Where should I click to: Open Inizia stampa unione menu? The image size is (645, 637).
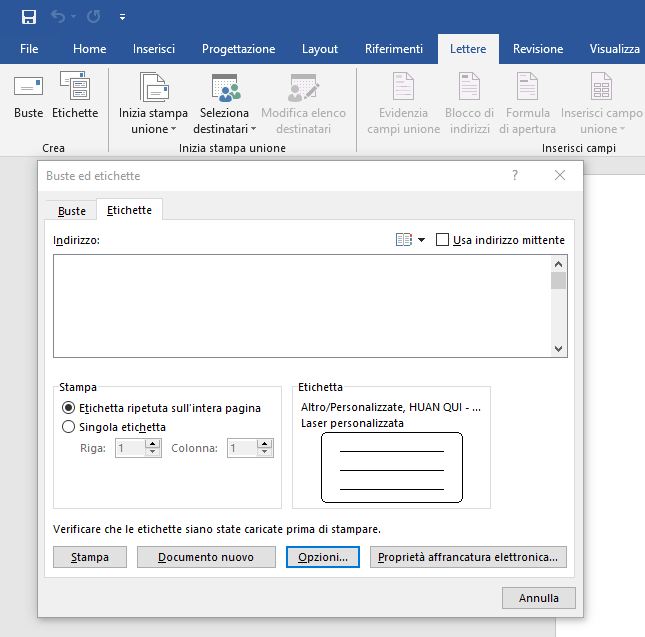[x=153, y=104]
